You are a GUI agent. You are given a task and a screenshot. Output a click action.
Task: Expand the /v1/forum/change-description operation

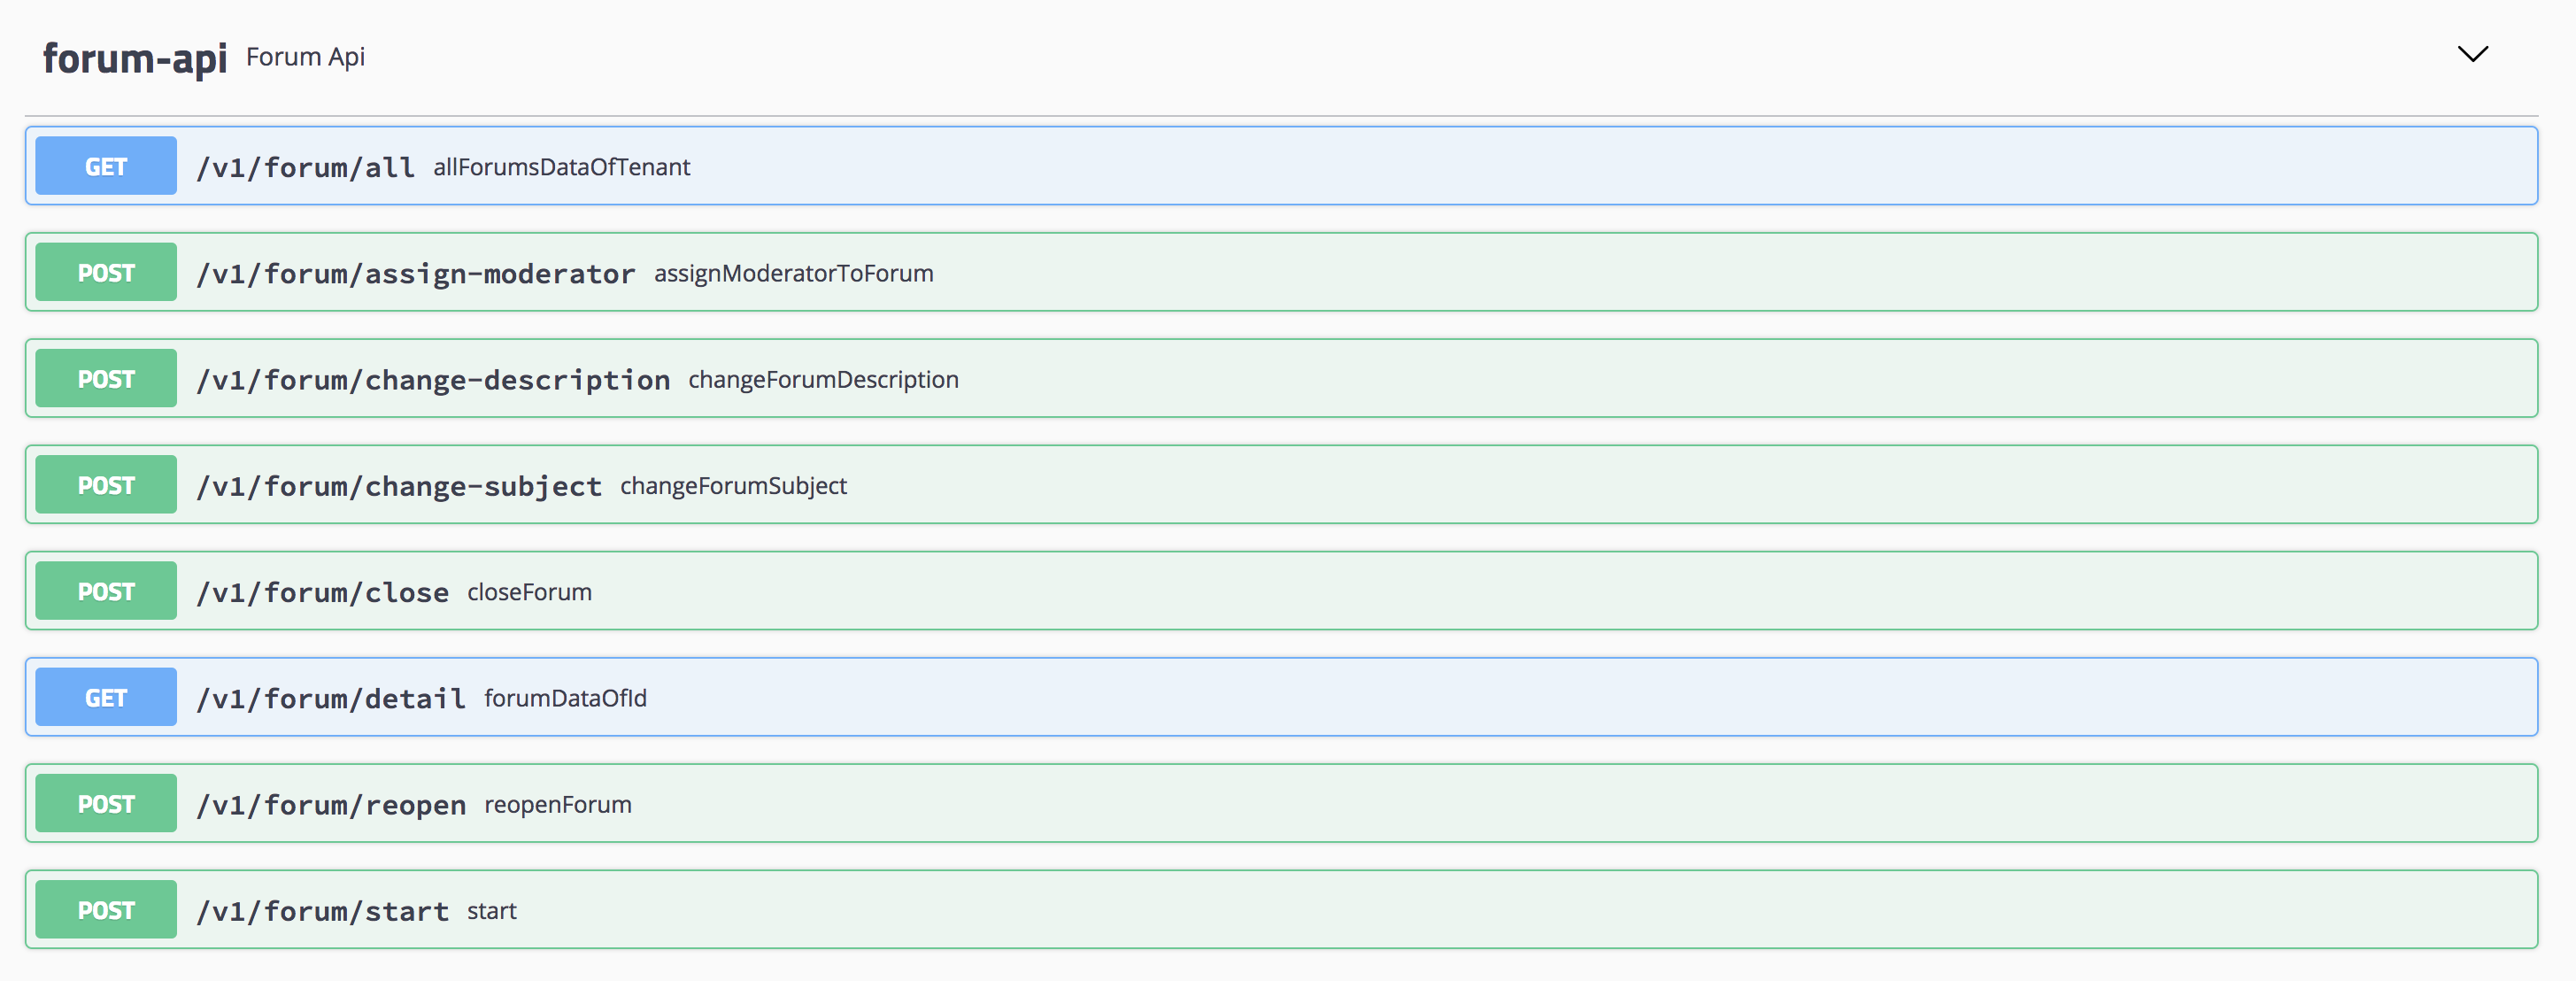(x=432, y=379)
